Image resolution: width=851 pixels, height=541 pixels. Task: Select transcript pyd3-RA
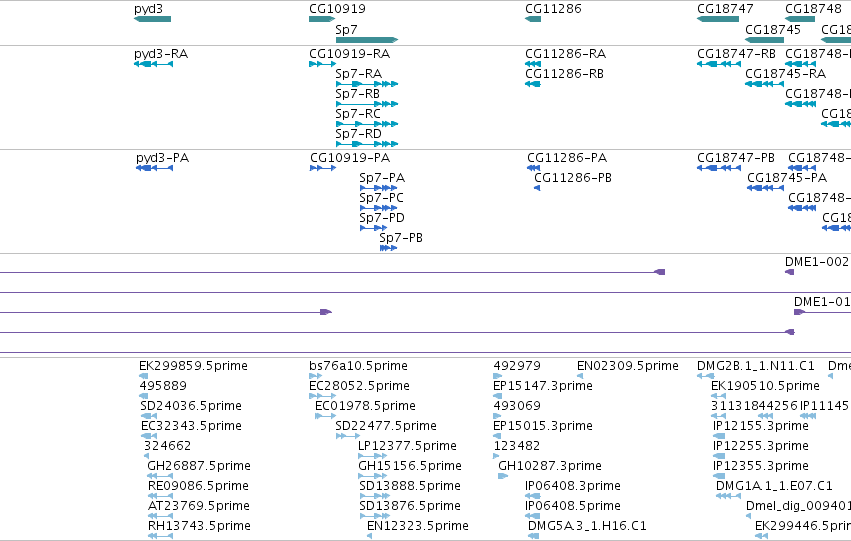point(154,64)
